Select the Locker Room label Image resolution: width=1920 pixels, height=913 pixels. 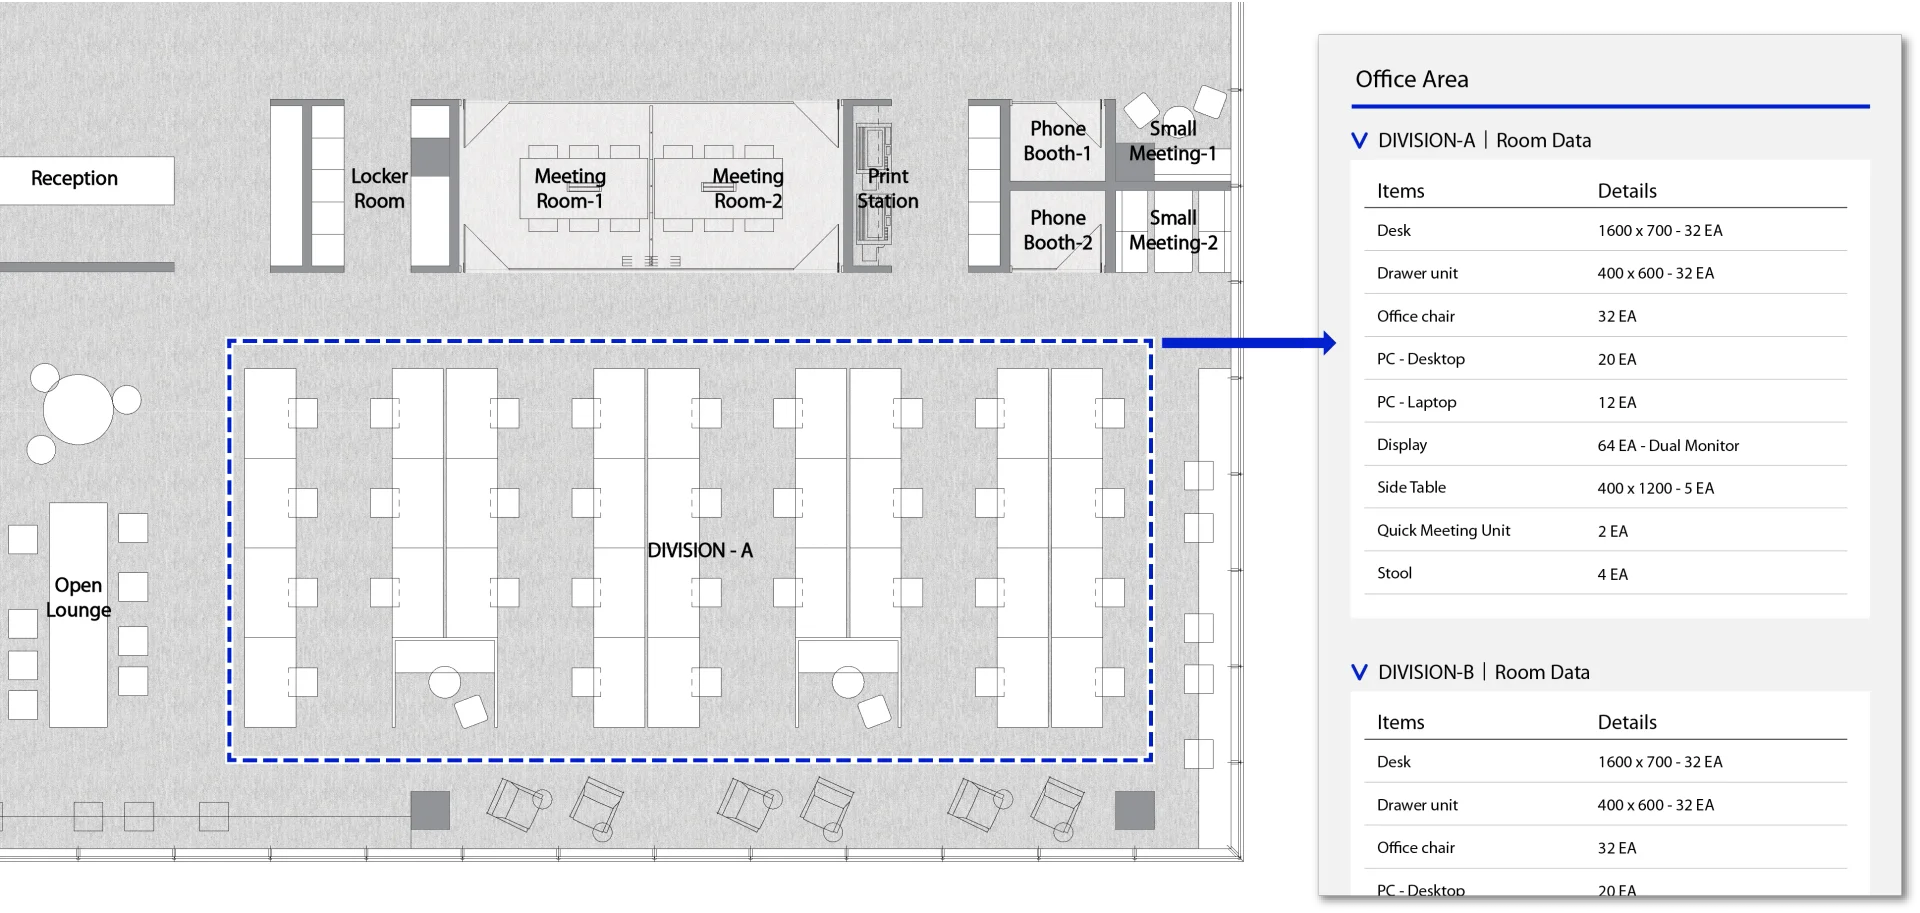tap(379, 188)
